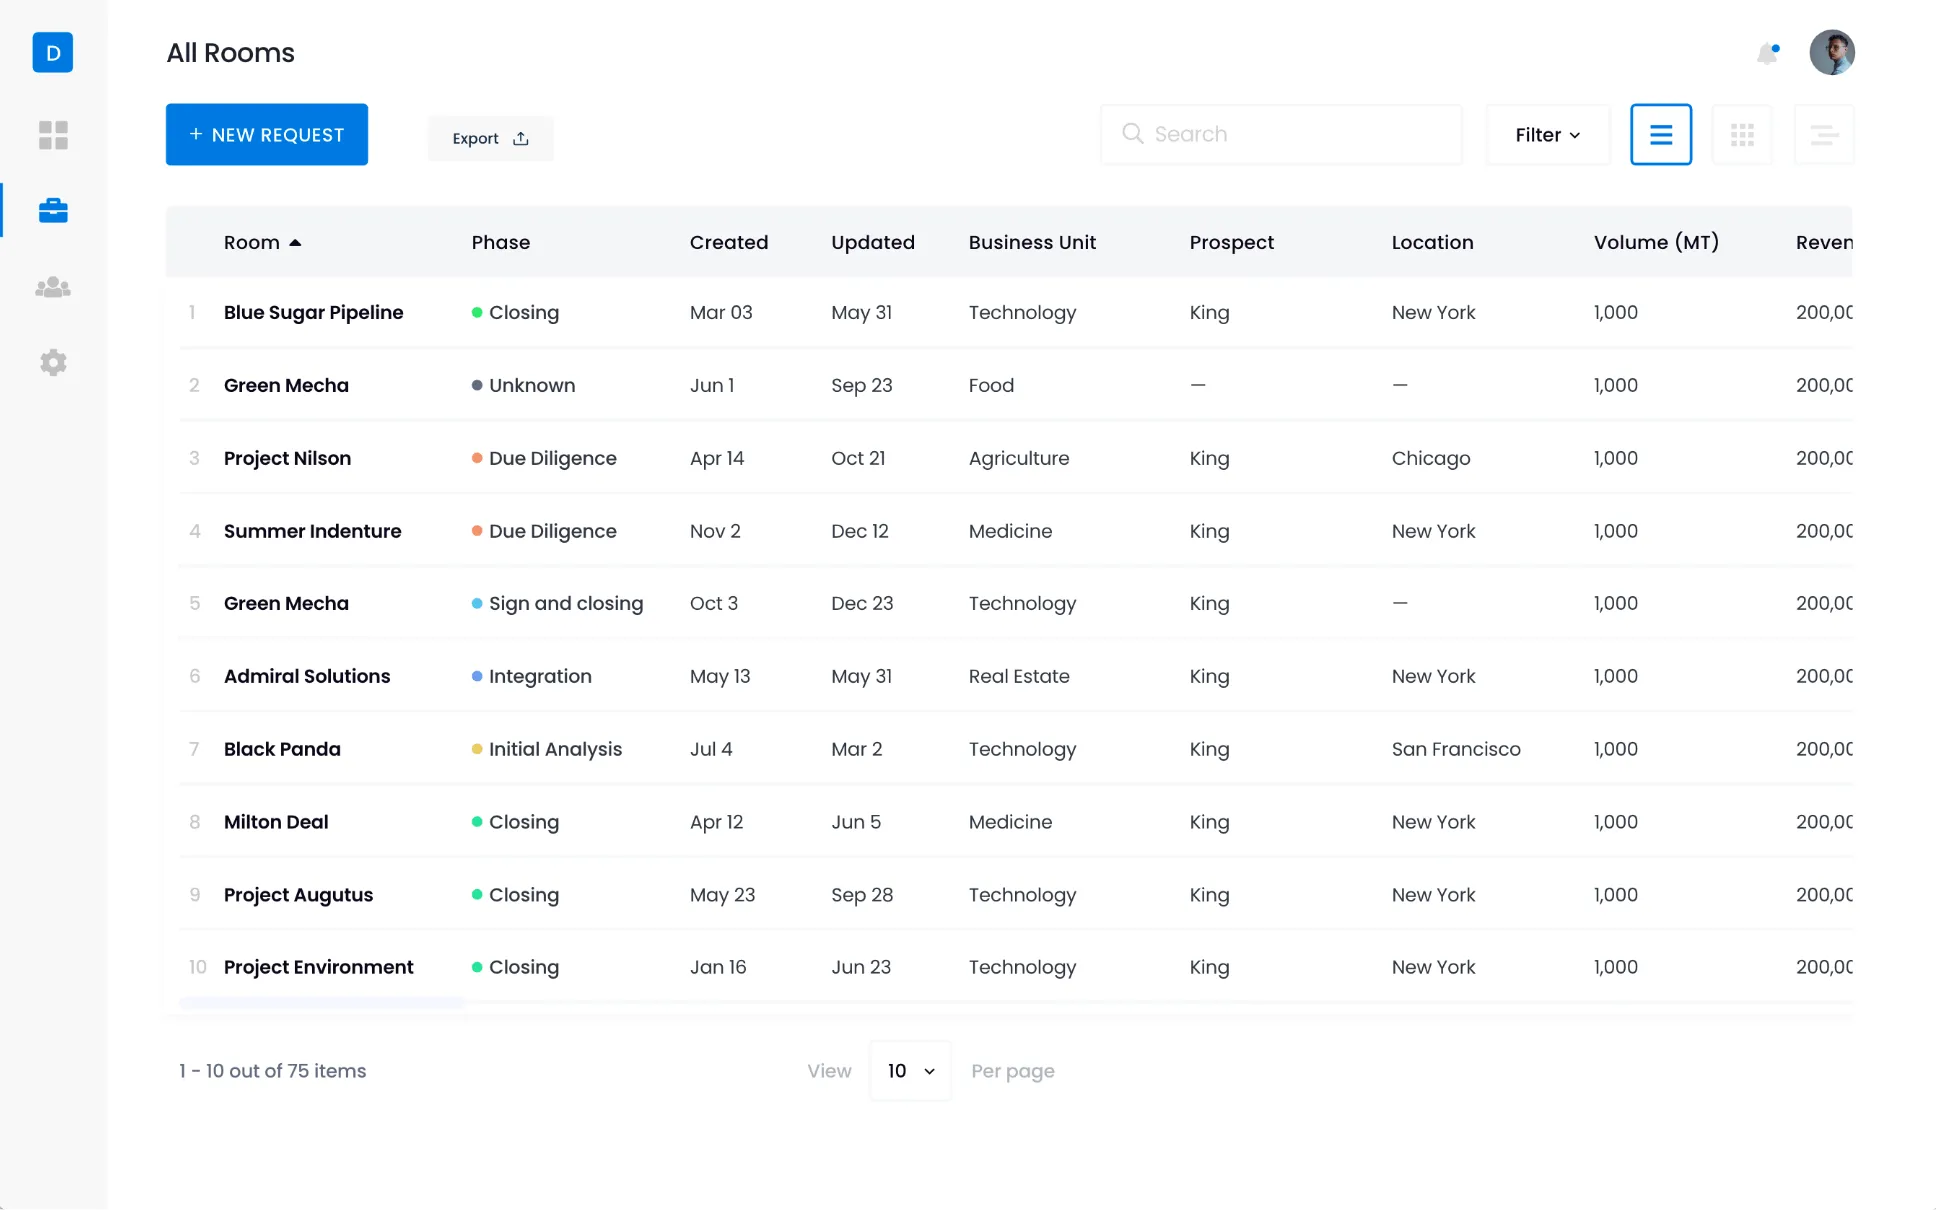This screenshot has width=1940, height=1210.
Task: Click the Business Unit column header
Action: pos(1031,243)
